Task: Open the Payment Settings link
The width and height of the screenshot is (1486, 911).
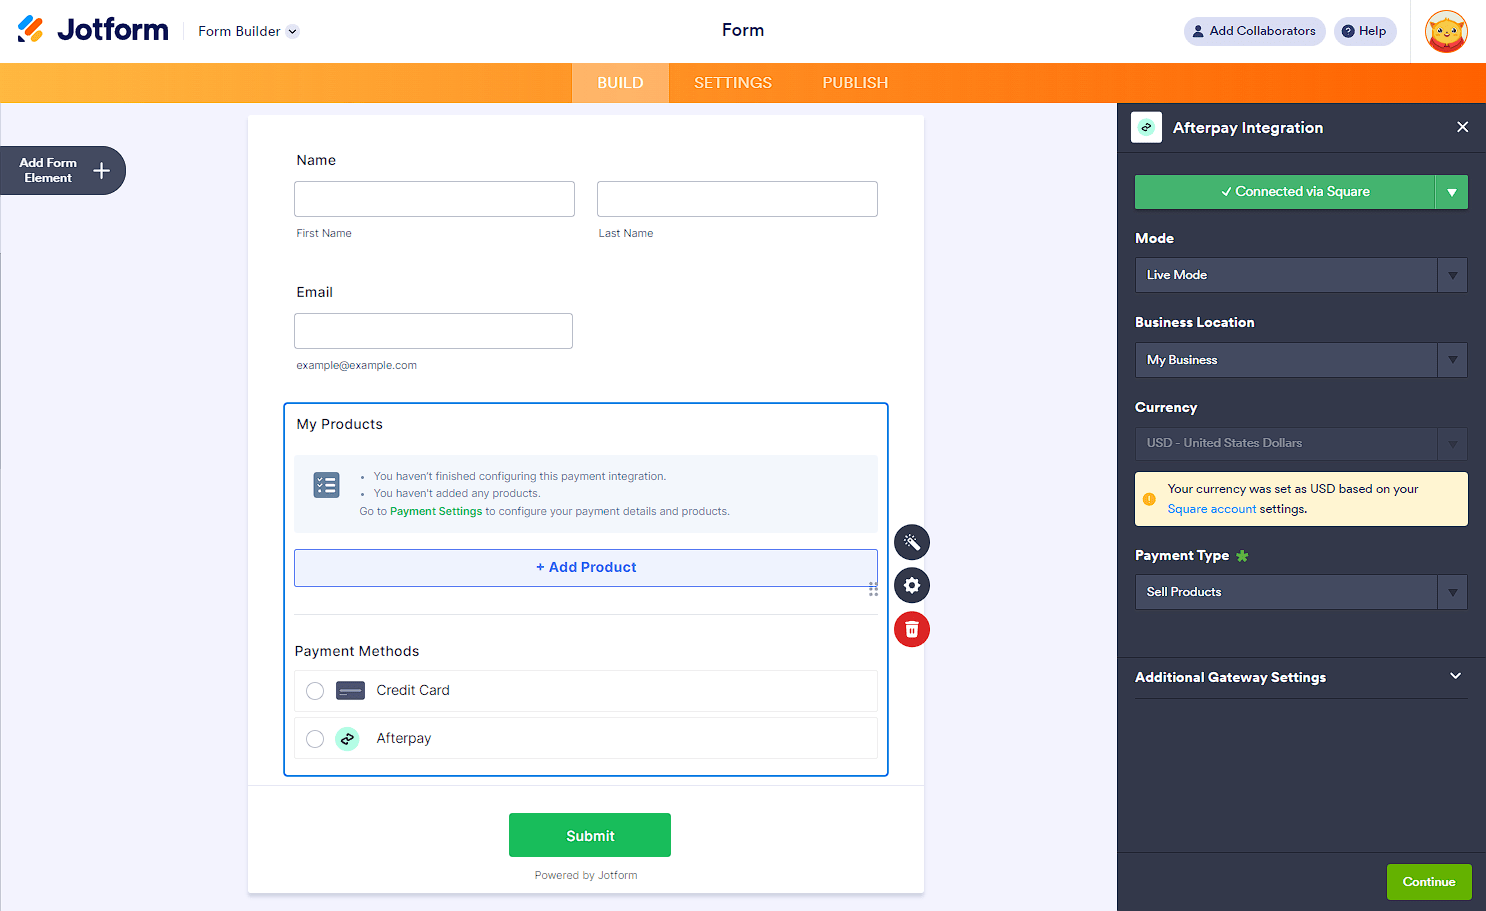Action: (x=436, y=511)
